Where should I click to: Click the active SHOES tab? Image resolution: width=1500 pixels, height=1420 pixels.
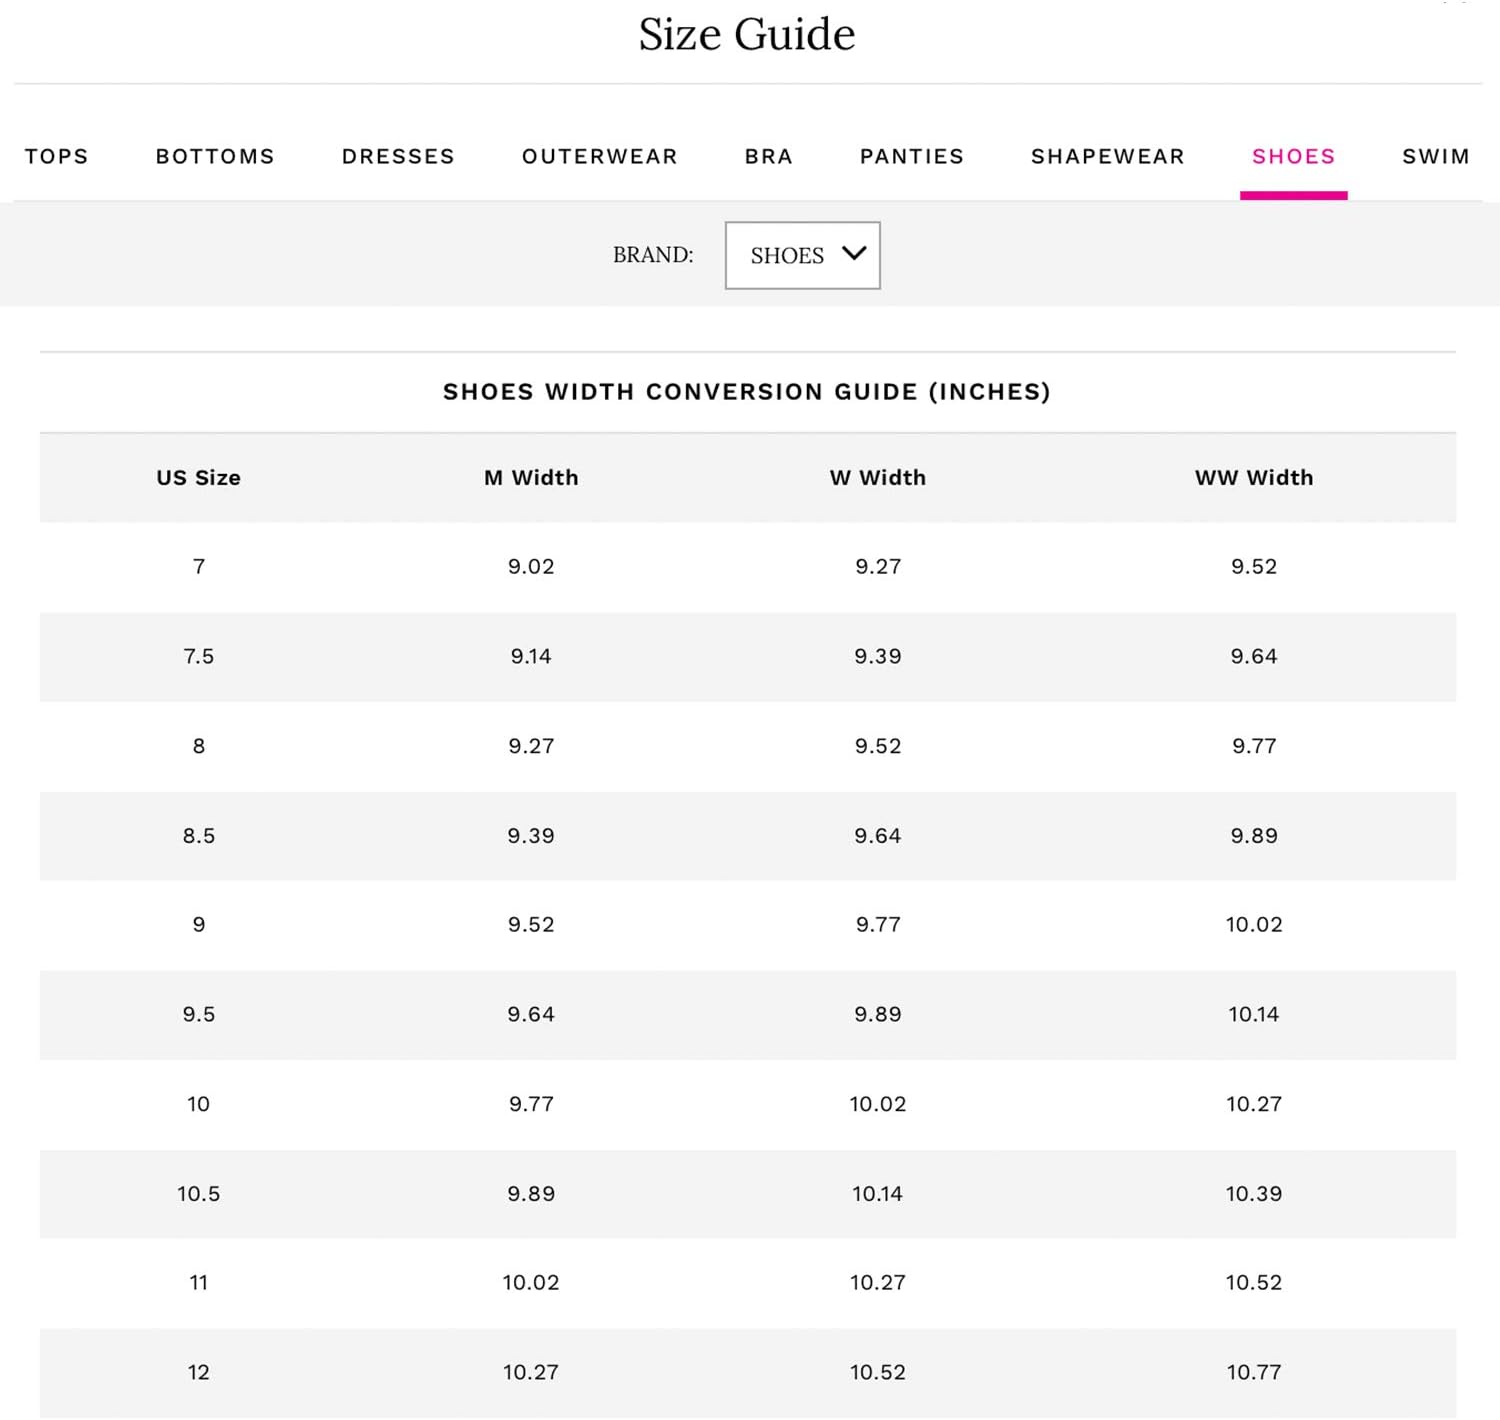click(1293, 157)
